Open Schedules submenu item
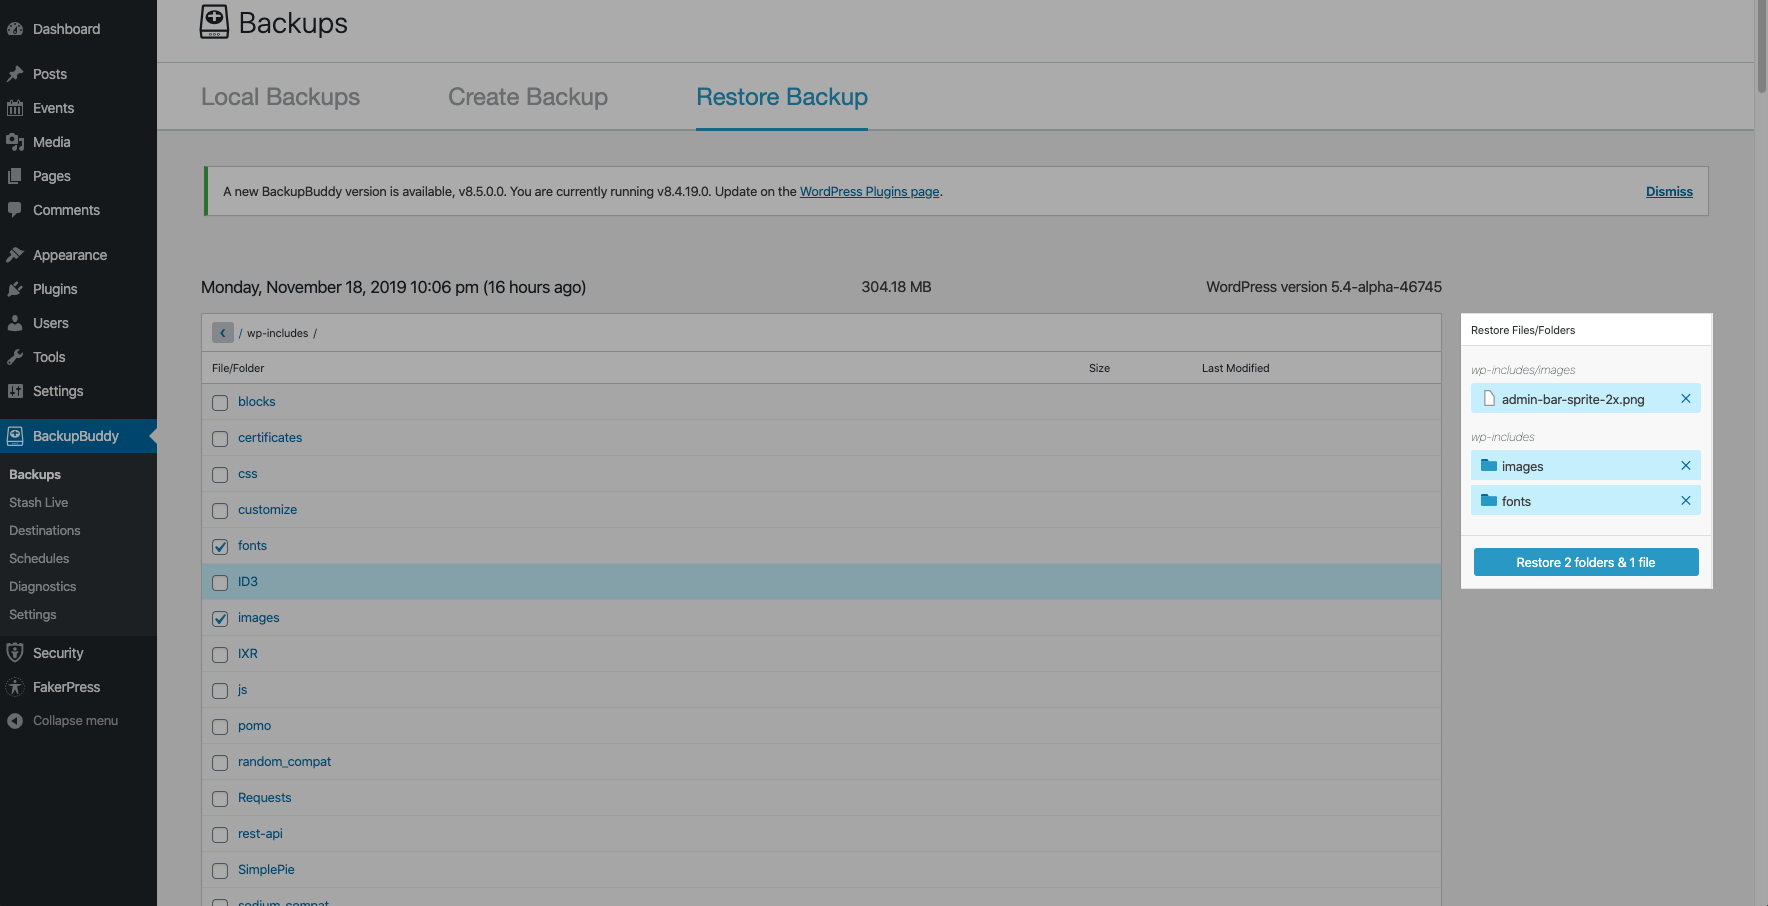This screenshot has width=1768, height=906. click(x=39, y=558)
